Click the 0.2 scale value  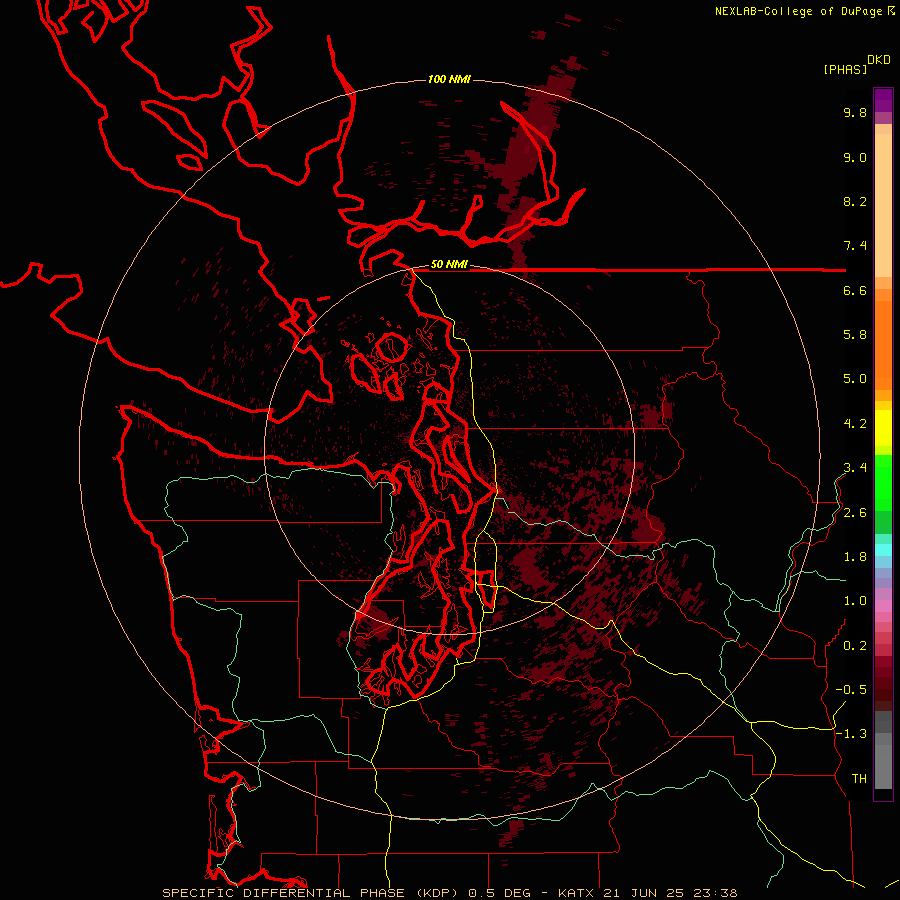[x=855, y=646]
